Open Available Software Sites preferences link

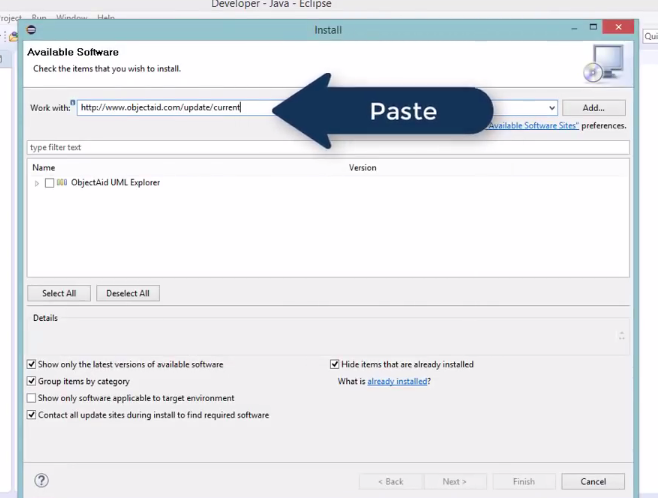[x=533, y=125]
